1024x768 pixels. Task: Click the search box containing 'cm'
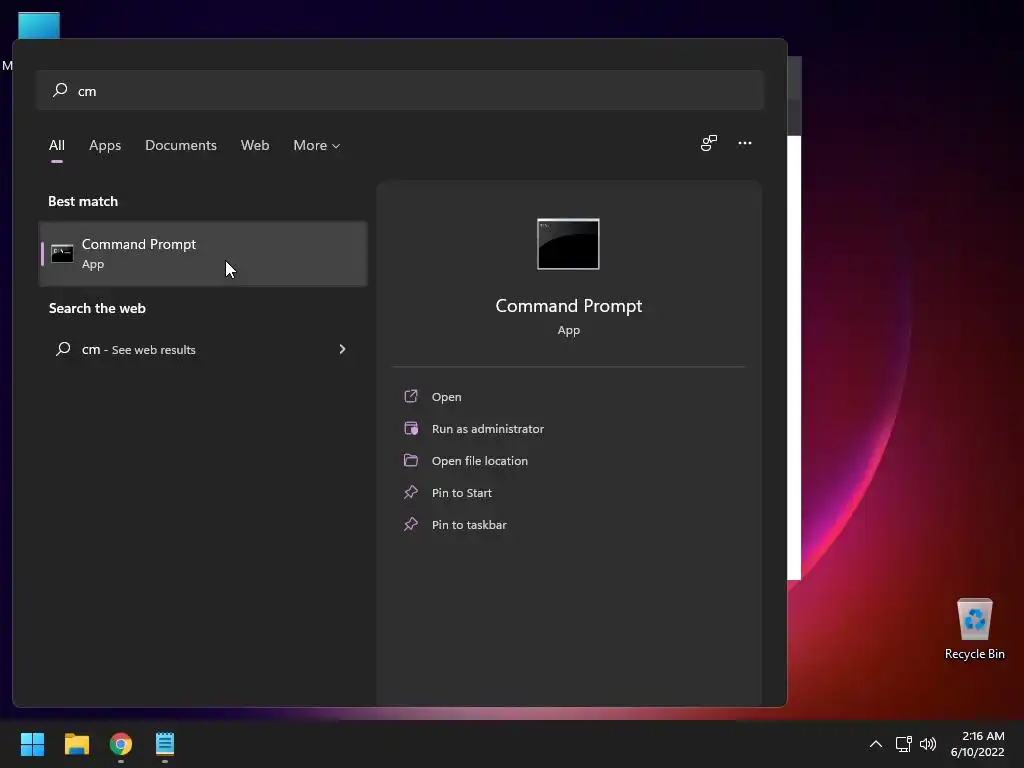click(400, 90)
